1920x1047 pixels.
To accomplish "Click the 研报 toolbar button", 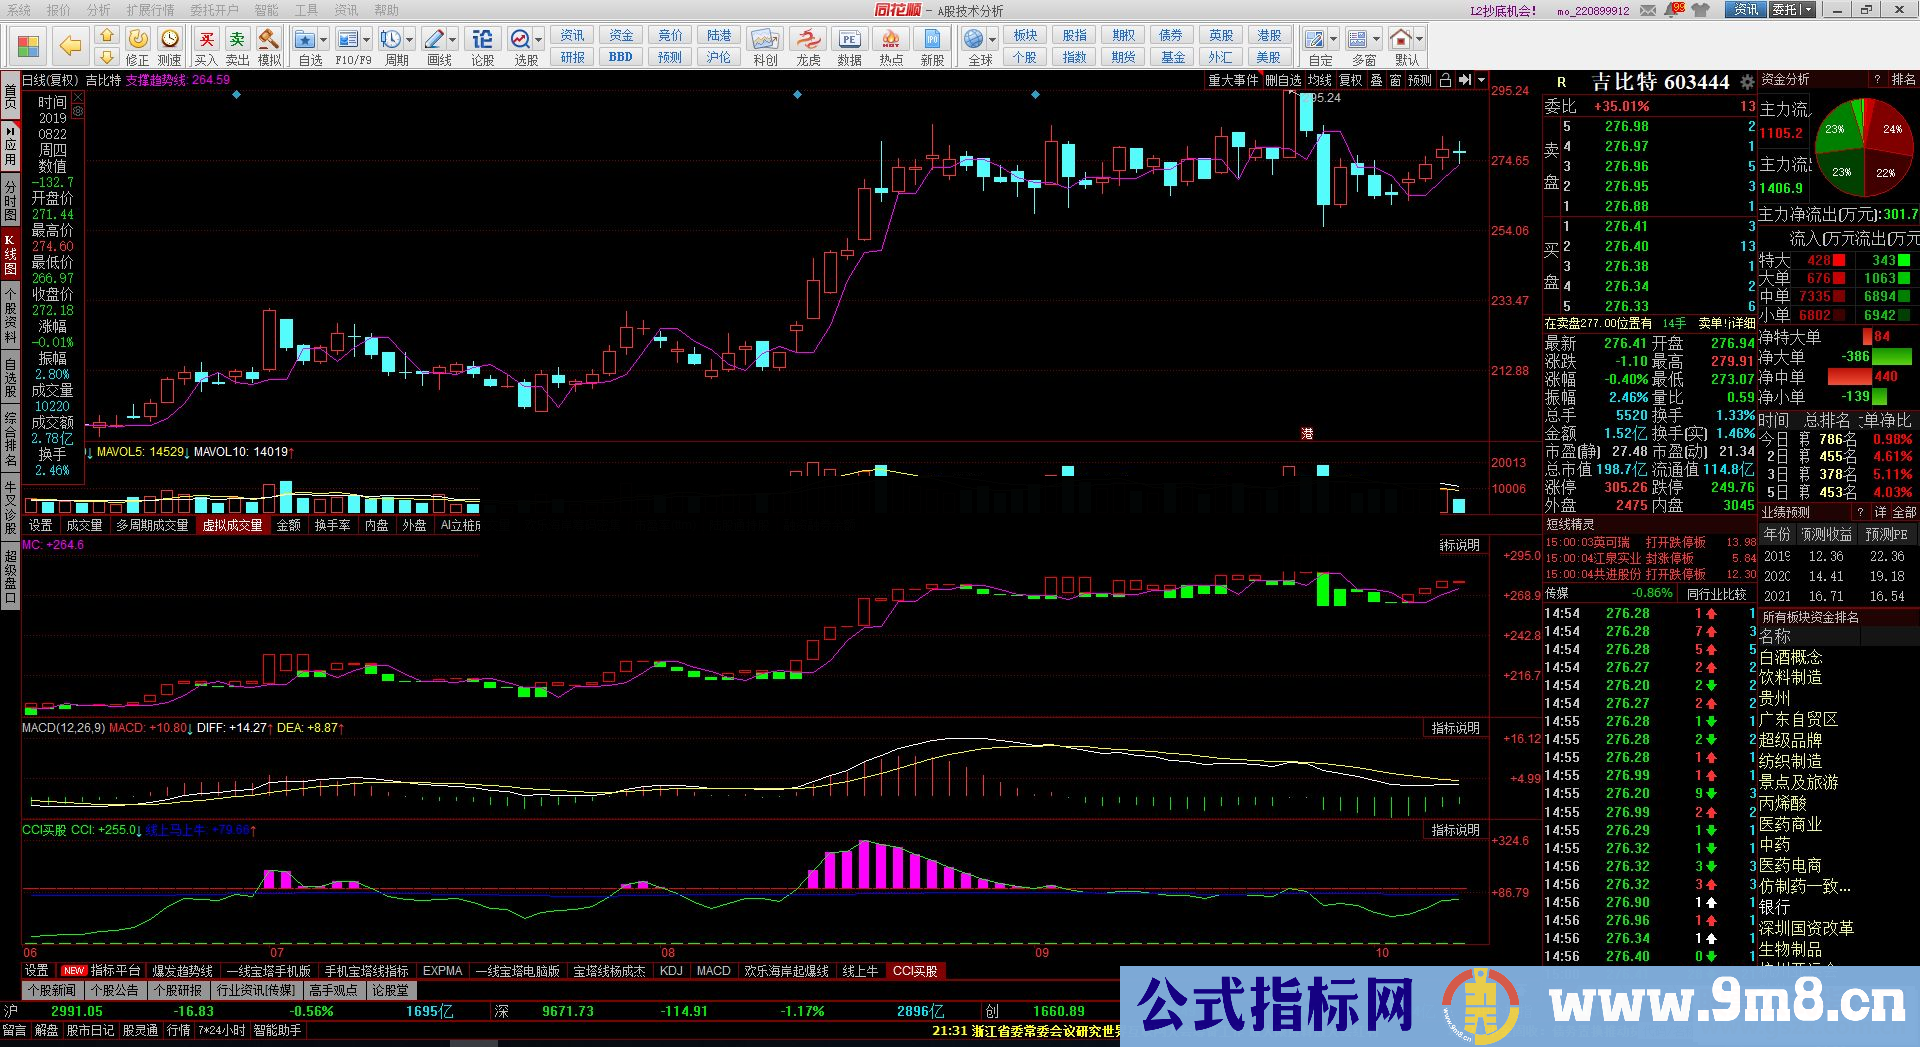I will click(x=572, y=57).
